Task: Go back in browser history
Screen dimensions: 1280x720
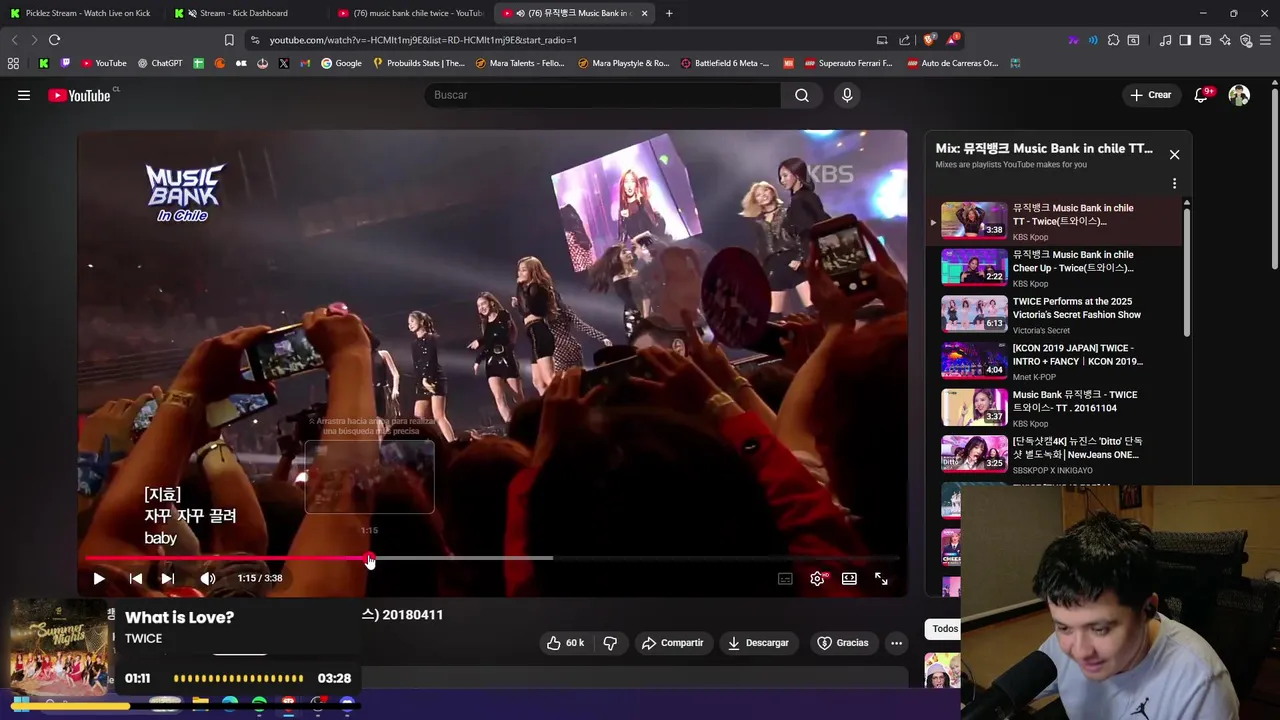Action: pyautogui.click(x=14, y=40)
